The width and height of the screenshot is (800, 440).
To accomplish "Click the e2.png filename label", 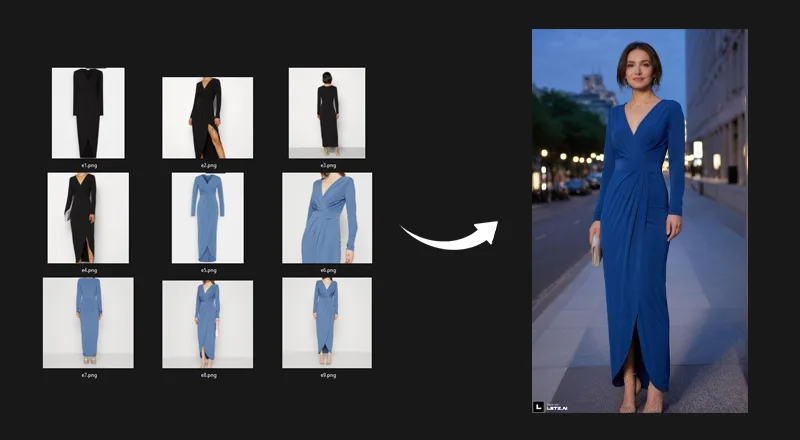I will point(208,165).
